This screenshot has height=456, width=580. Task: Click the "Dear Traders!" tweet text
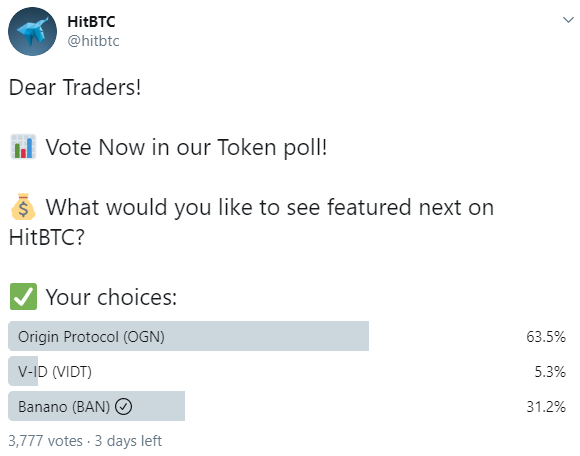(x=75, y=87)
